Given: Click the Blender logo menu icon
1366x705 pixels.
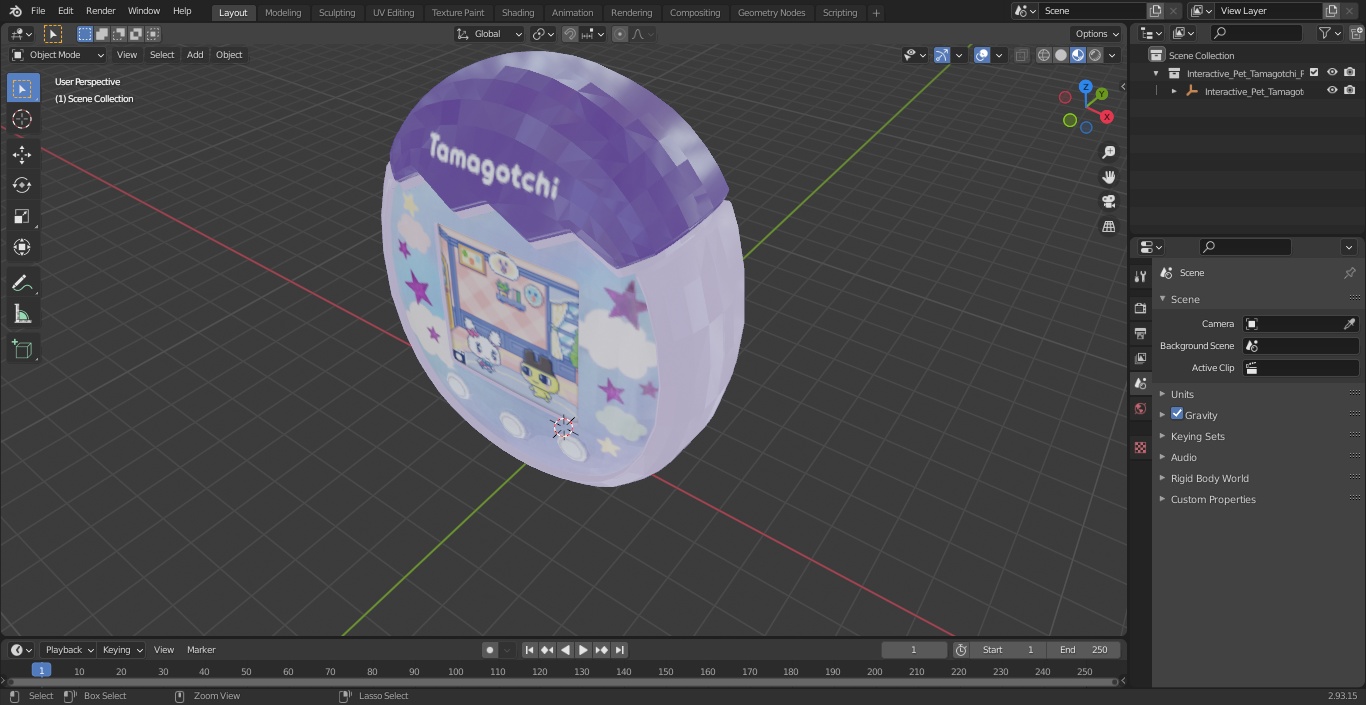Looking at the screenshot, I should [15, 11].
